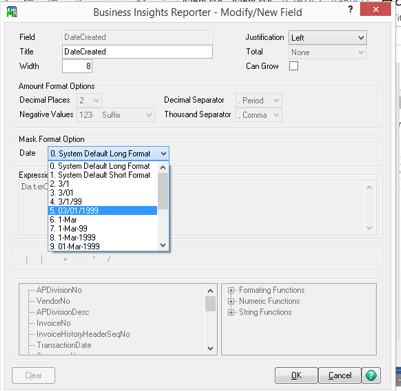Choose date format 8. 1-Mar-1999
Viewport: 401px width, 391px height.
click(x=103, y=238)
